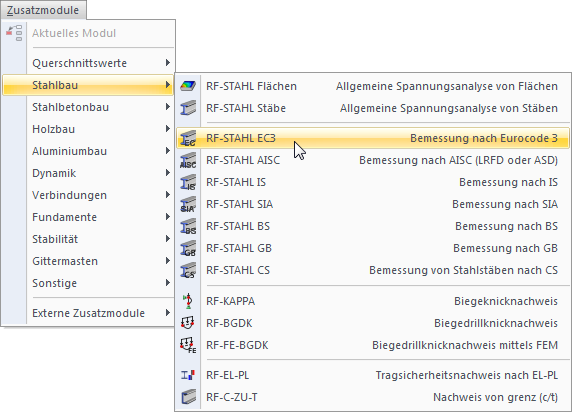Screen dimensions: 572x412
Task: Launch RF-STAHL CS module
Action: coord(373,270)
